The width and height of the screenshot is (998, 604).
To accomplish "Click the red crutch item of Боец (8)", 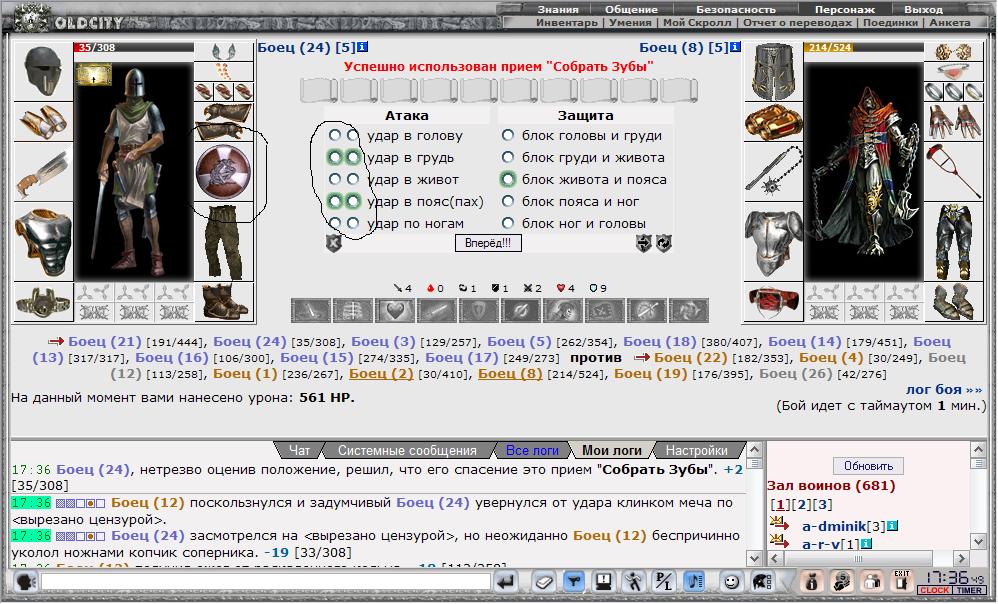I will (953, 171).
